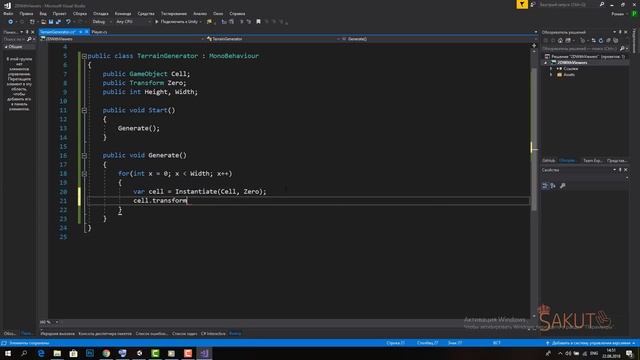Open the Edit (Правка) menu

pyautogui.click(x=26, y=13)
